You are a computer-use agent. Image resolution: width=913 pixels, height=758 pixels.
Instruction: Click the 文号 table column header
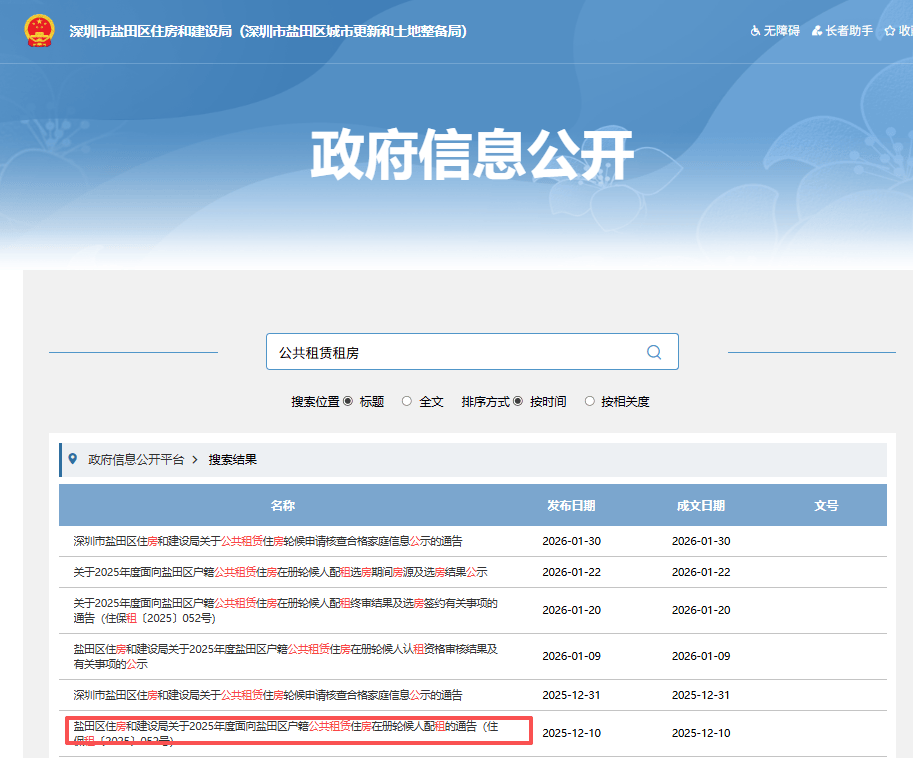pyautogui.click(x=827, y=505)
